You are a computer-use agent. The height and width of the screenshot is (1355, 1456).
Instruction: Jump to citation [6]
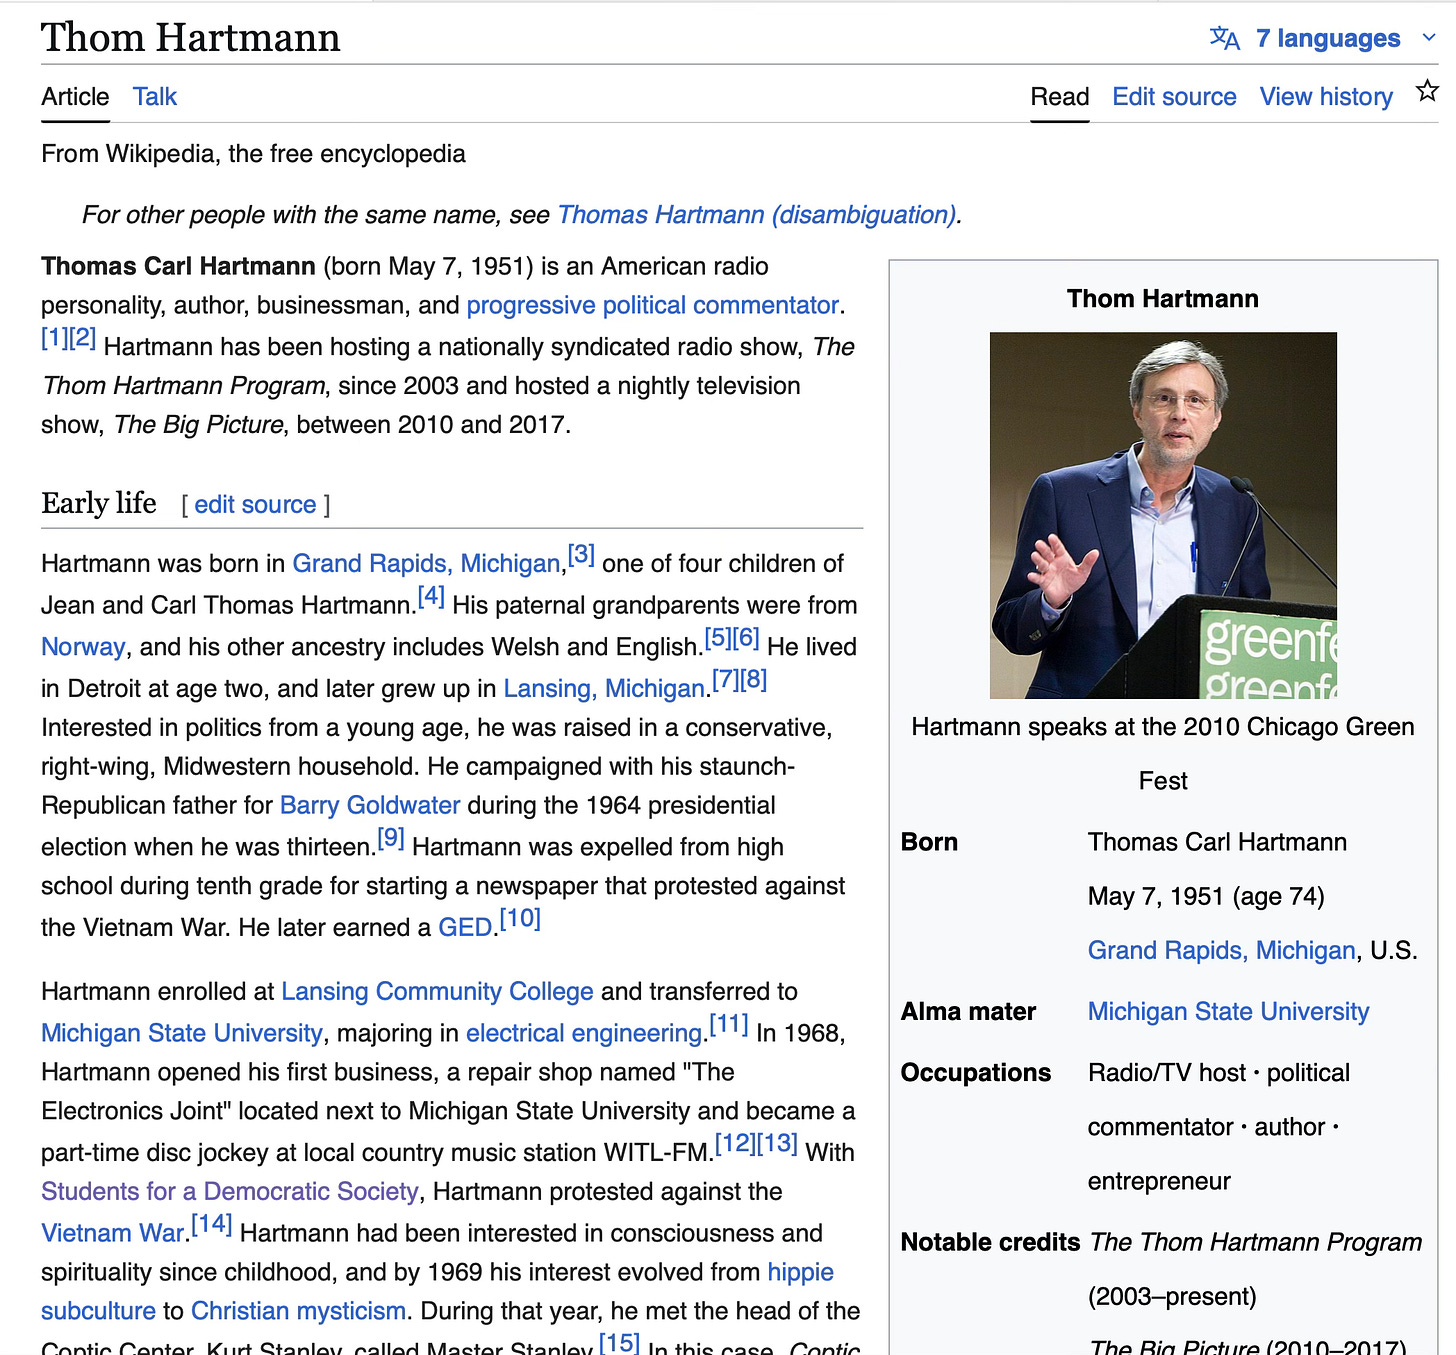coord(746,638)
